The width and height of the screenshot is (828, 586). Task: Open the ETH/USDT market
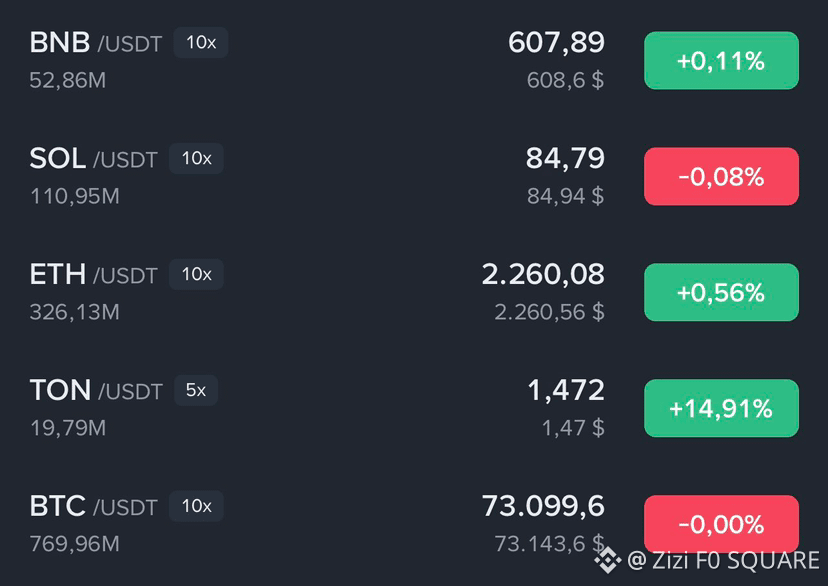coord(414,292)
